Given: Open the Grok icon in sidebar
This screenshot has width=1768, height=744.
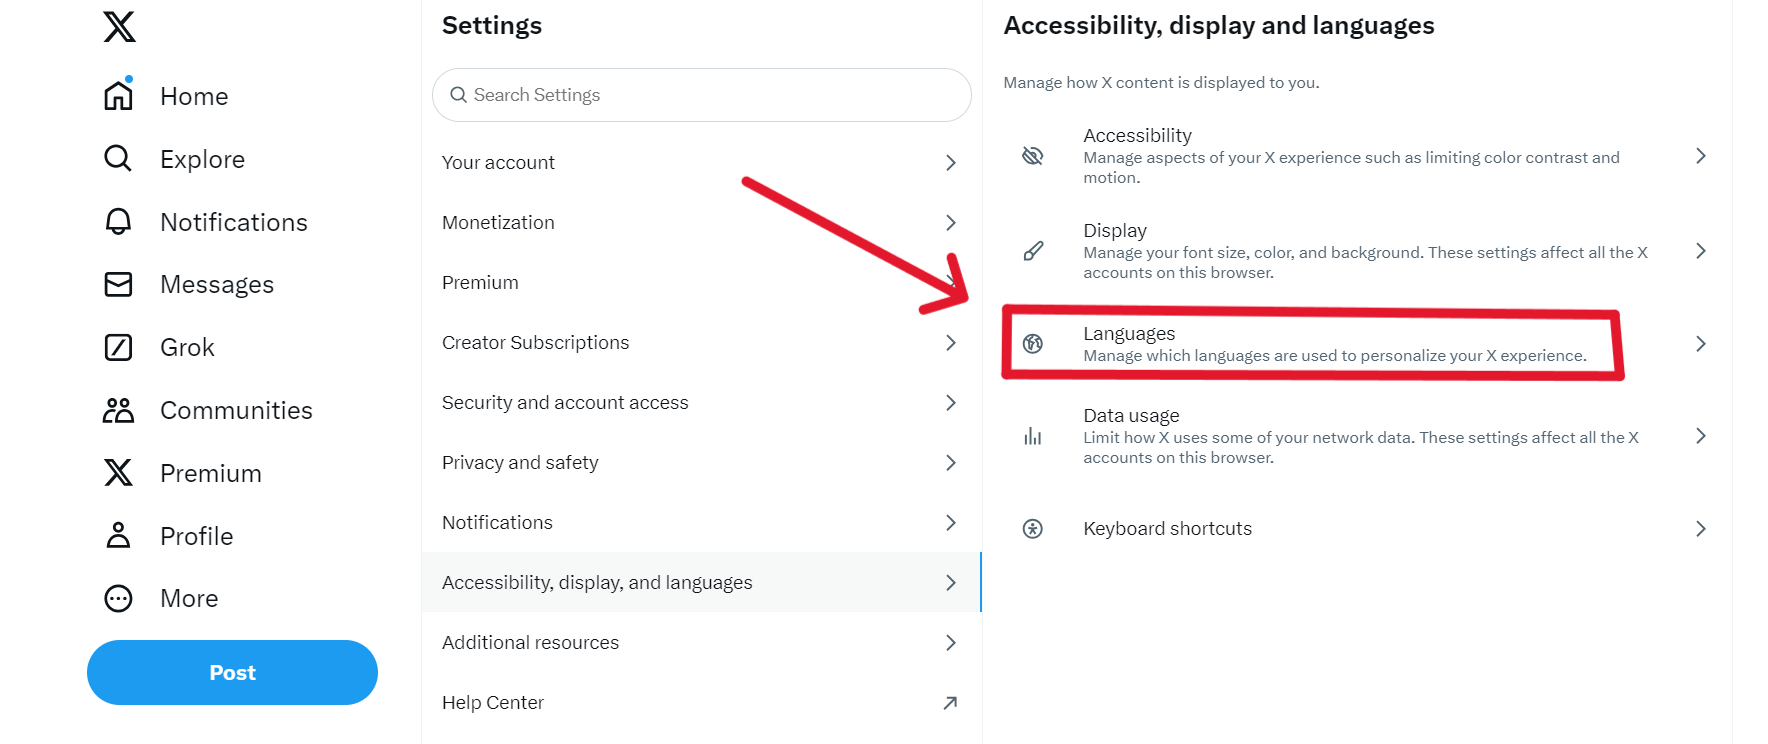Looking at the screenshot, I should pos(118,347).
